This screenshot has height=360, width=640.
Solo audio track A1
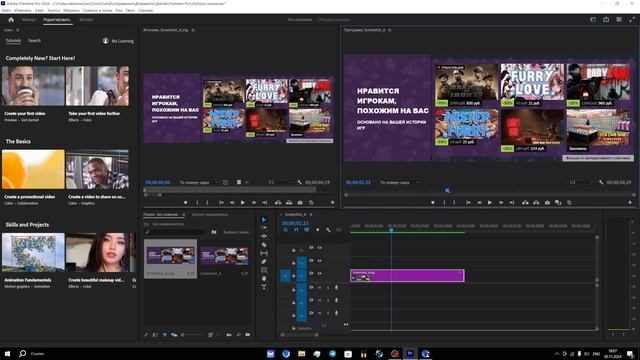328,288
